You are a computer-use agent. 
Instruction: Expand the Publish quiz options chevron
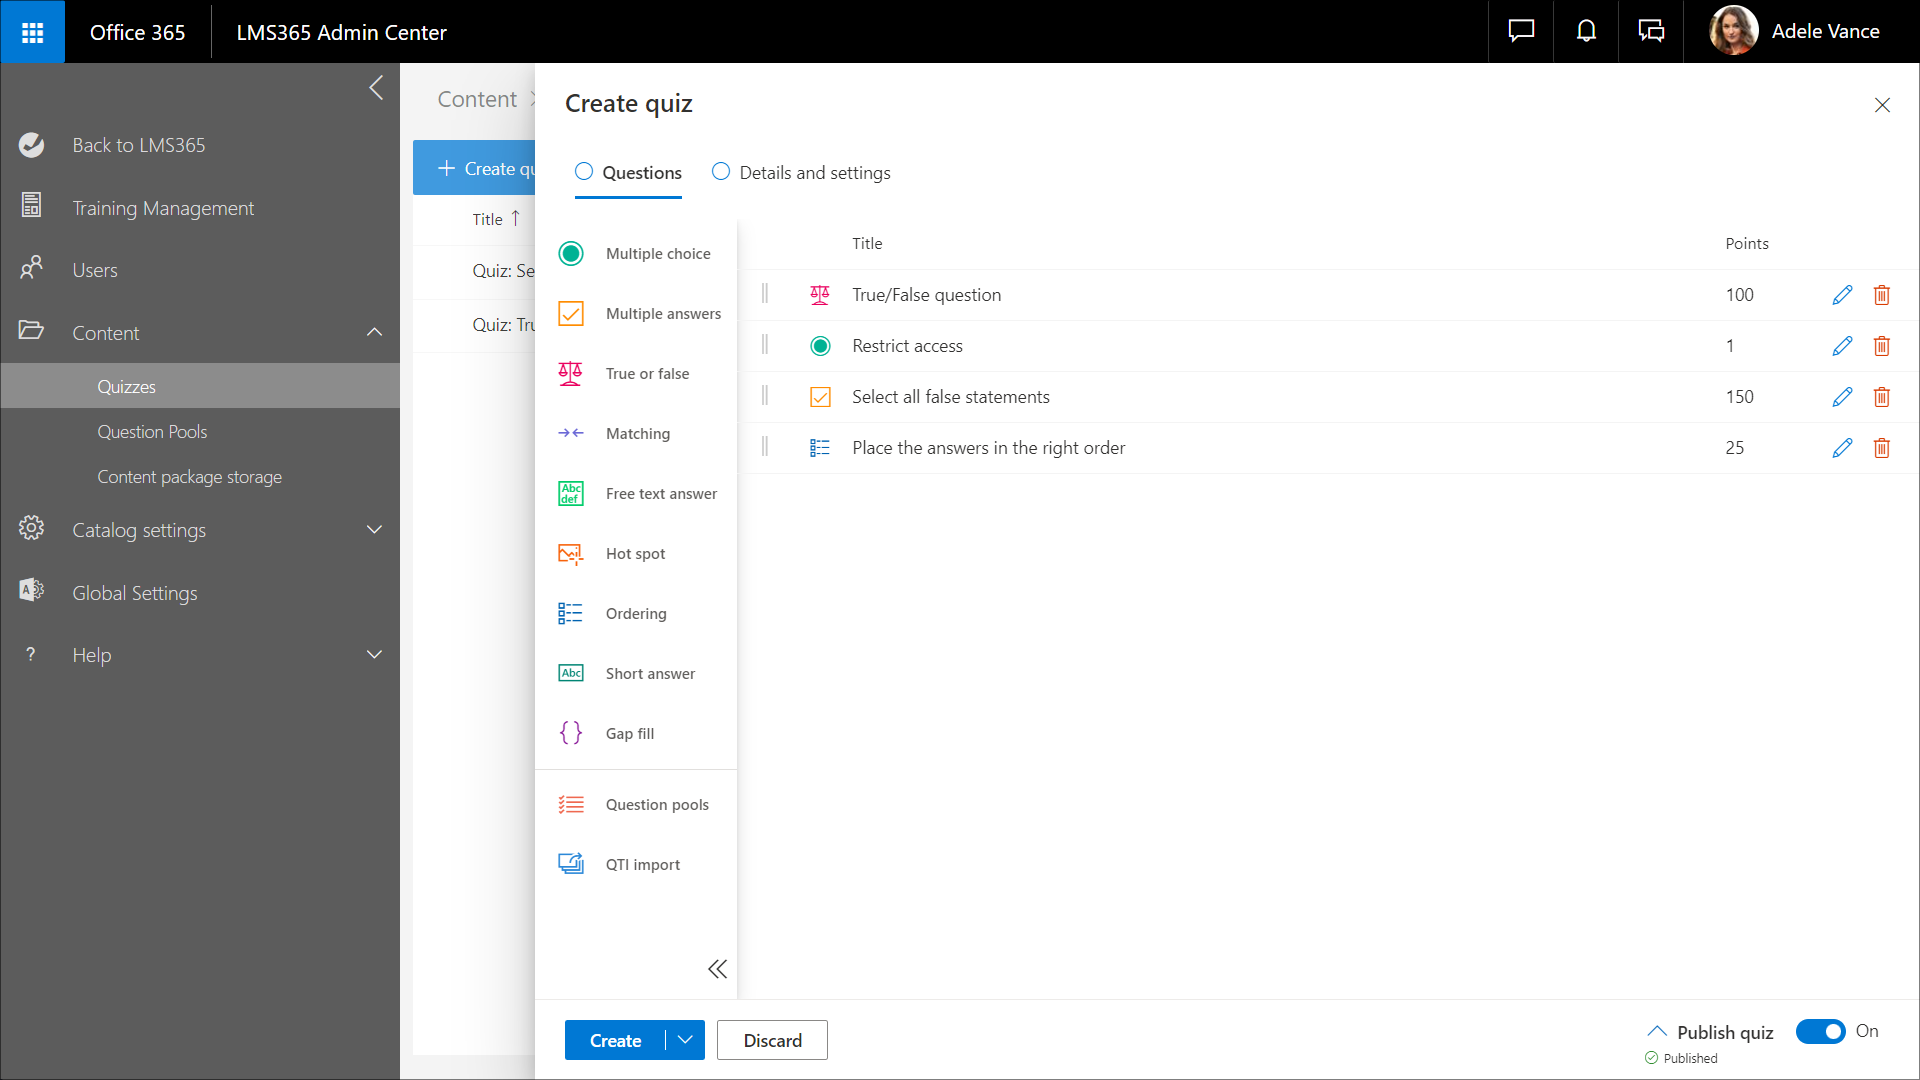point(1657,1031)
